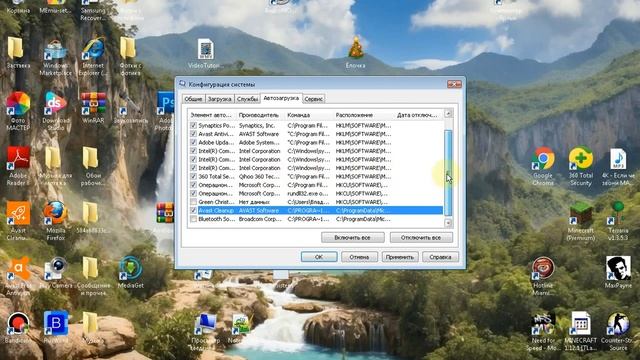Open the Сервис tab
This screenshot has height=360, width=640.
coord(313,99)
